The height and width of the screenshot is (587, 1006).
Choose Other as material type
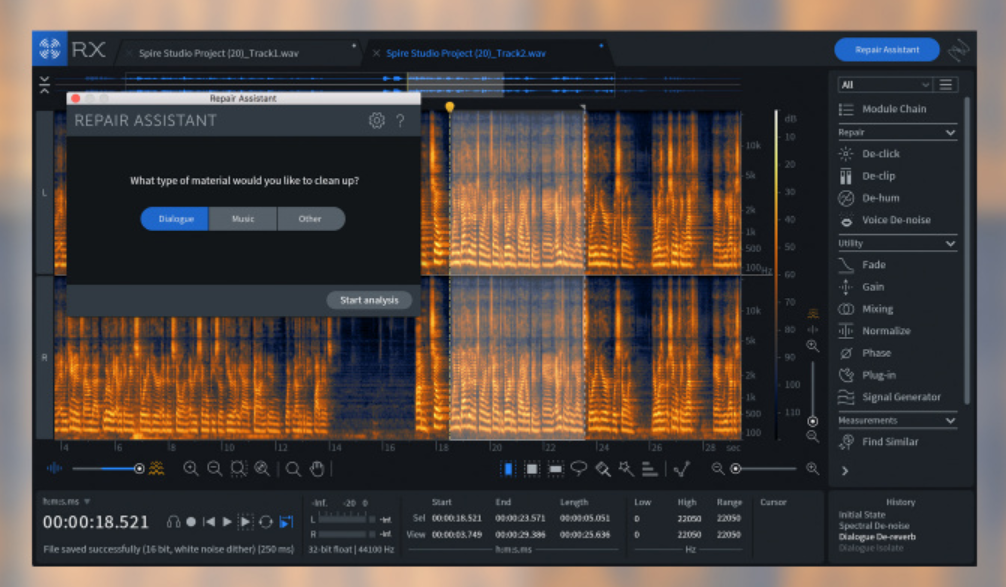coord(311,219)
